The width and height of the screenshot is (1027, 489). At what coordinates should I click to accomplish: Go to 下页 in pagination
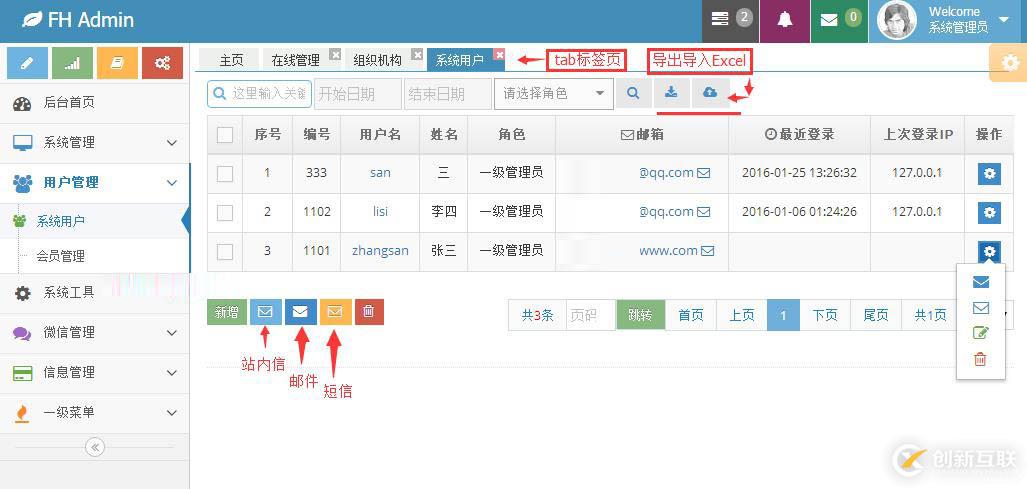pos(825,316)
